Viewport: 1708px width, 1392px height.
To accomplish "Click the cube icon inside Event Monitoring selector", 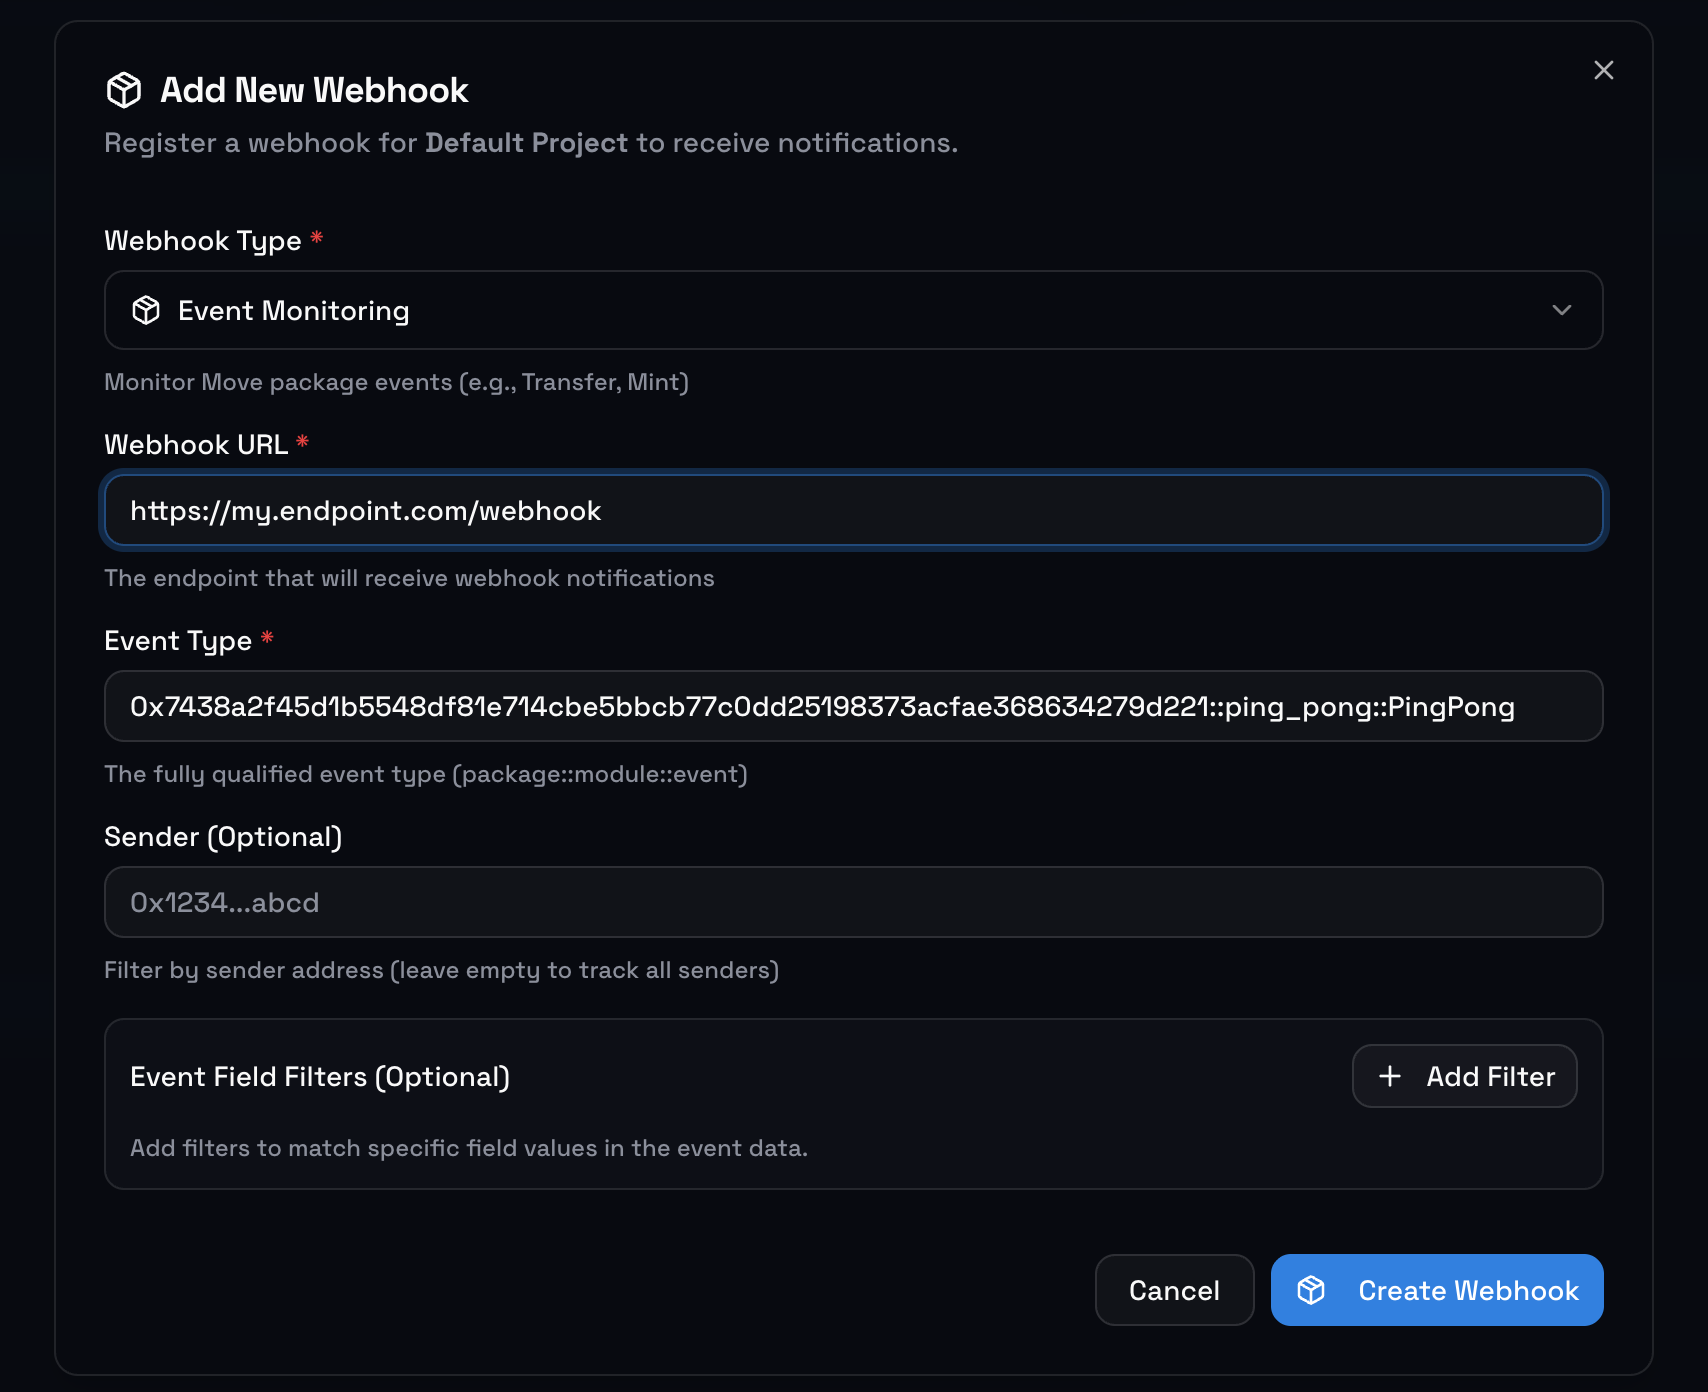I will pyautogui.click(x=147, y=310).
